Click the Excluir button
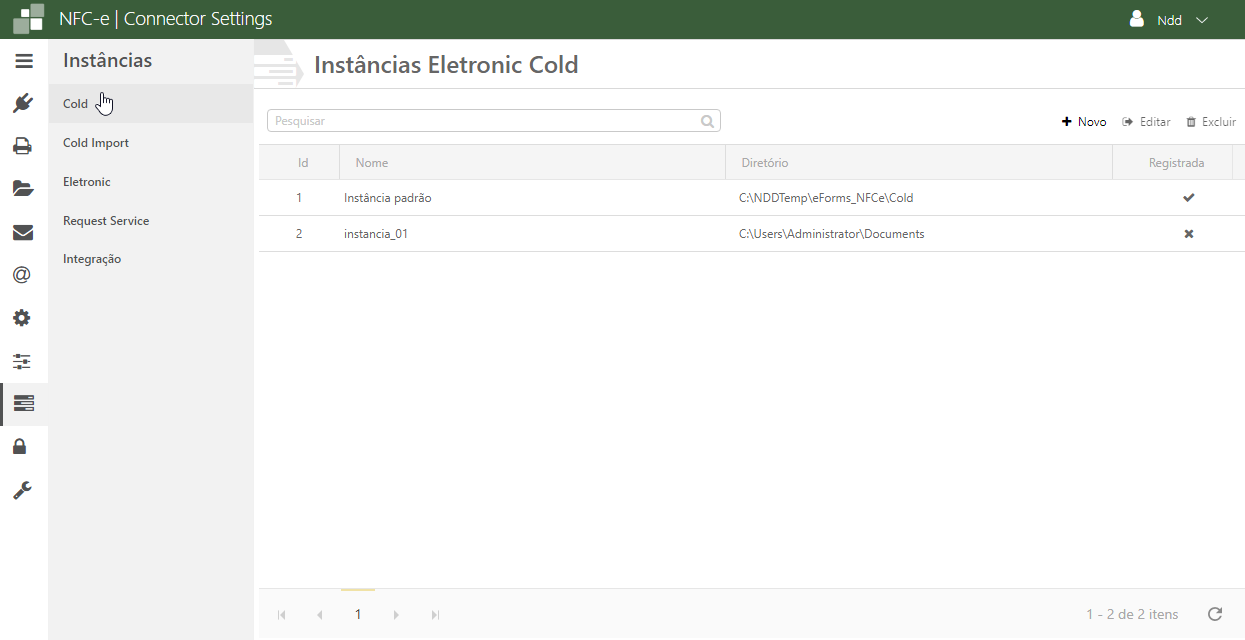1245x640 pixels. 1211,122
